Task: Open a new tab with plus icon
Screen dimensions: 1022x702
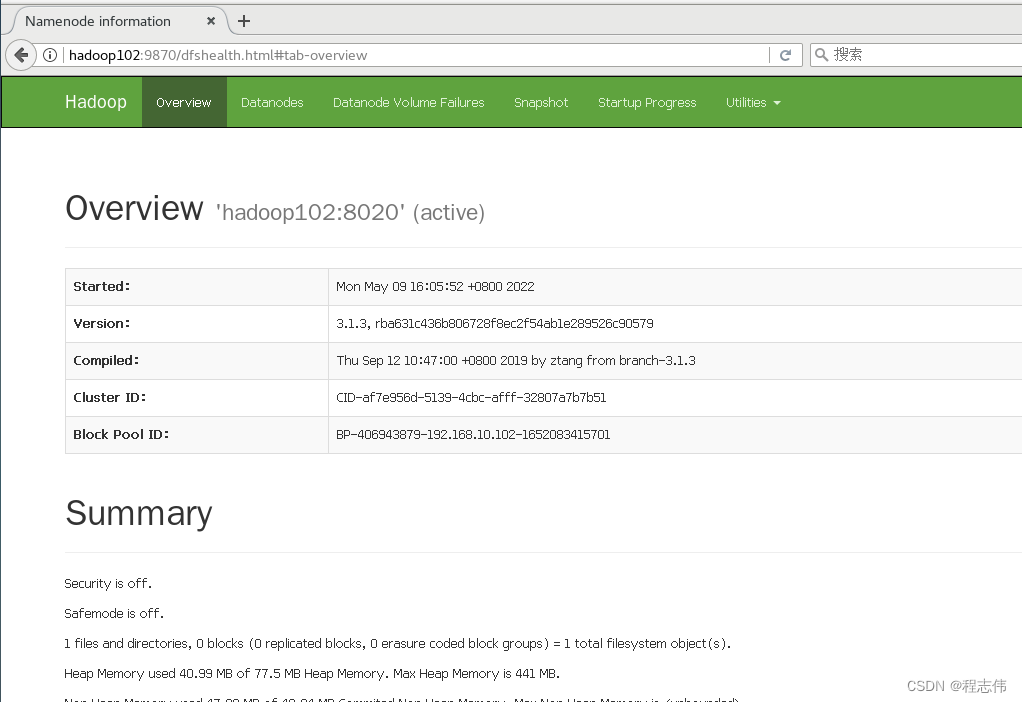Action: click(244, 21)
